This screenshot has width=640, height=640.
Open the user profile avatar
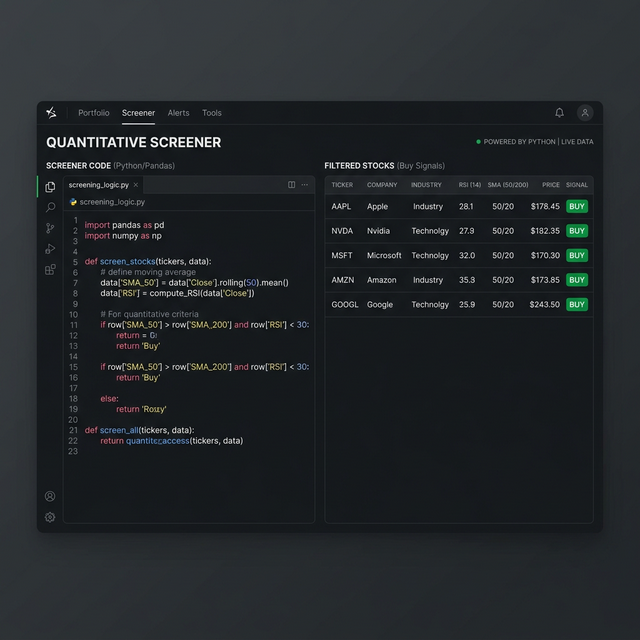click(x=584, y=113)
